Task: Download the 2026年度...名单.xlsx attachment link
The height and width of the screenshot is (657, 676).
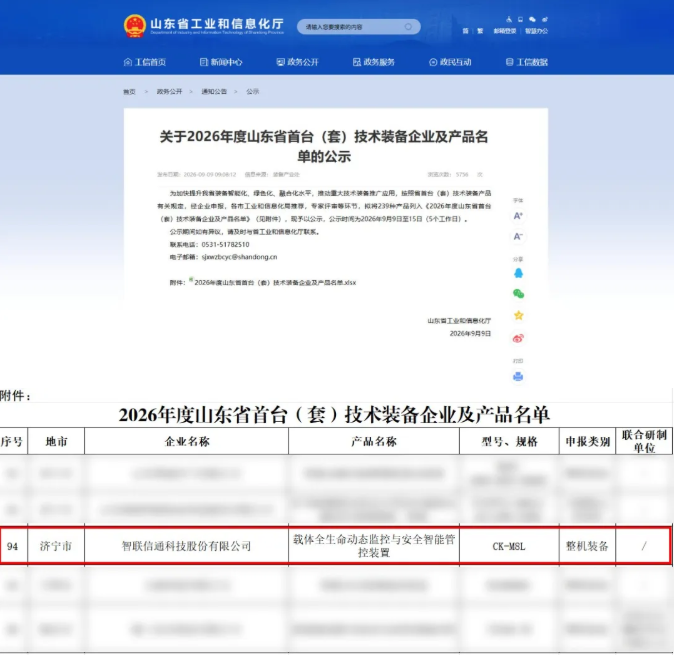Action: (x=275, y=283)
